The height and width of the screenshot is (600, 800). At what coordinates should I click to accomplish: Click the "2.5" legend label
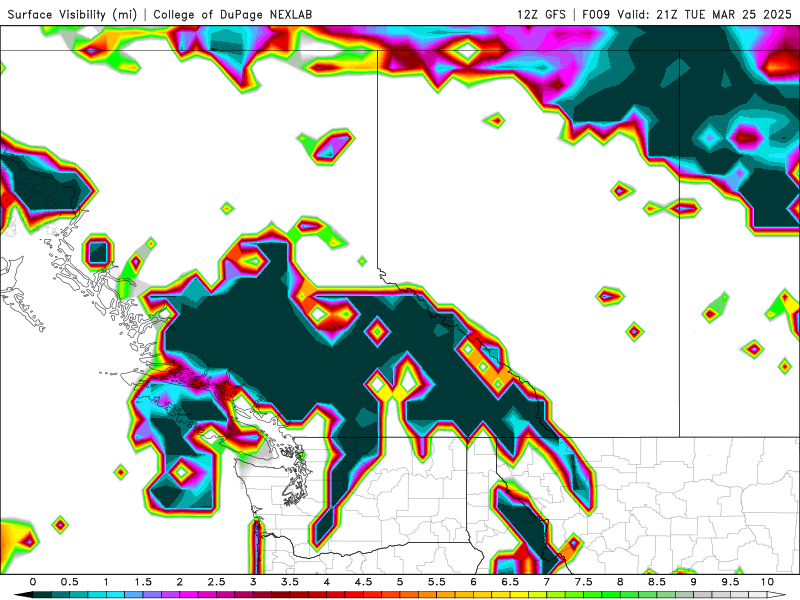(x=216, y=582)
